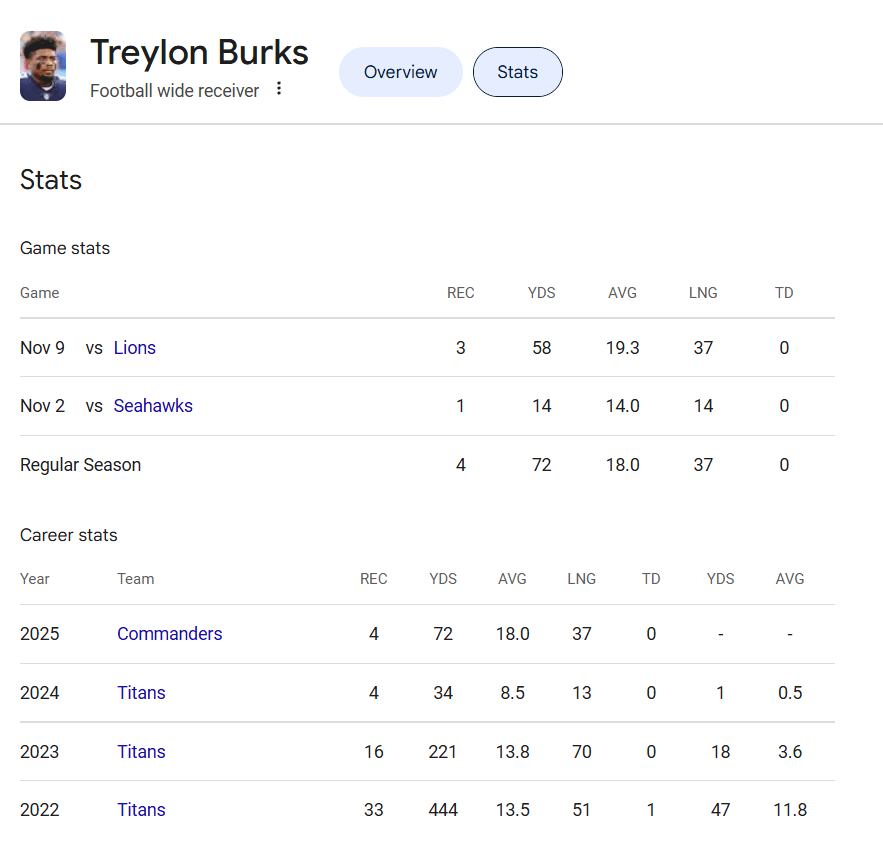The width and height of the screenshot is (883, 852).
Task: Click the Career stats section heading
Action: pyautogui.click(x=69, y=535)
